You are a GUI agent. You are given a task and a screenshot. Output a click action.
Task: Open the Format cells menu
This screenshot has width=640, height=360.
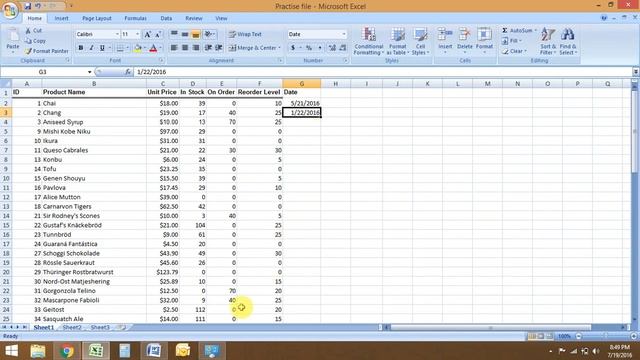pos(484,41)
